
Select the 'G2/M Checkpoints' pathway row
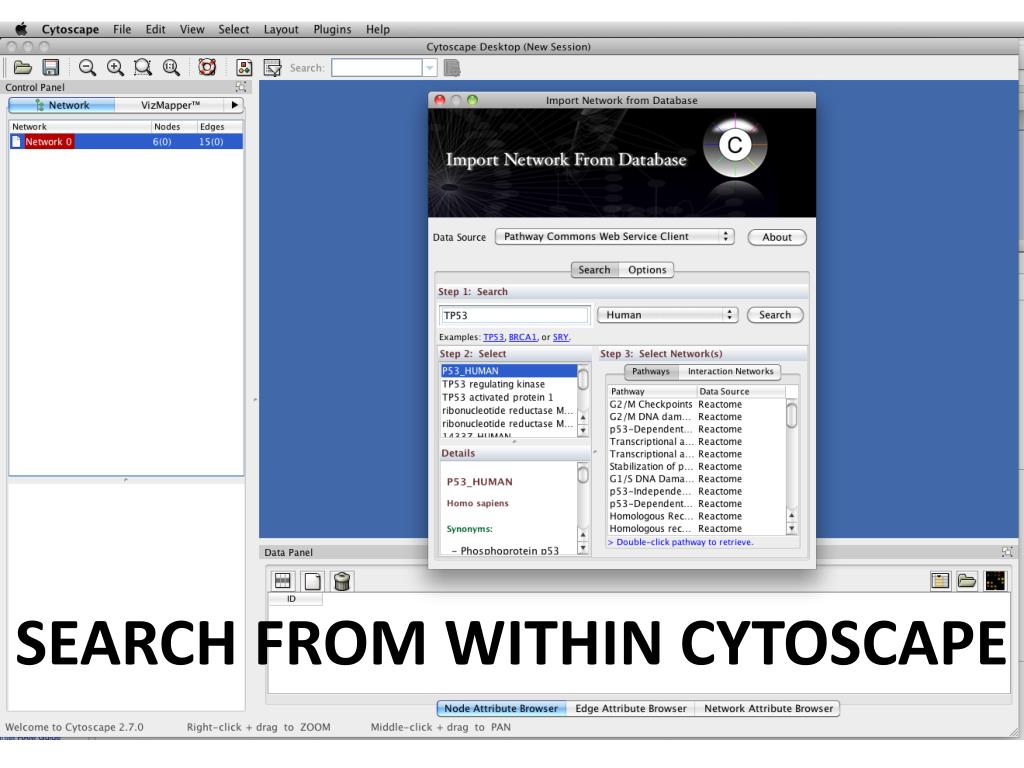click(x=696, y=404)
